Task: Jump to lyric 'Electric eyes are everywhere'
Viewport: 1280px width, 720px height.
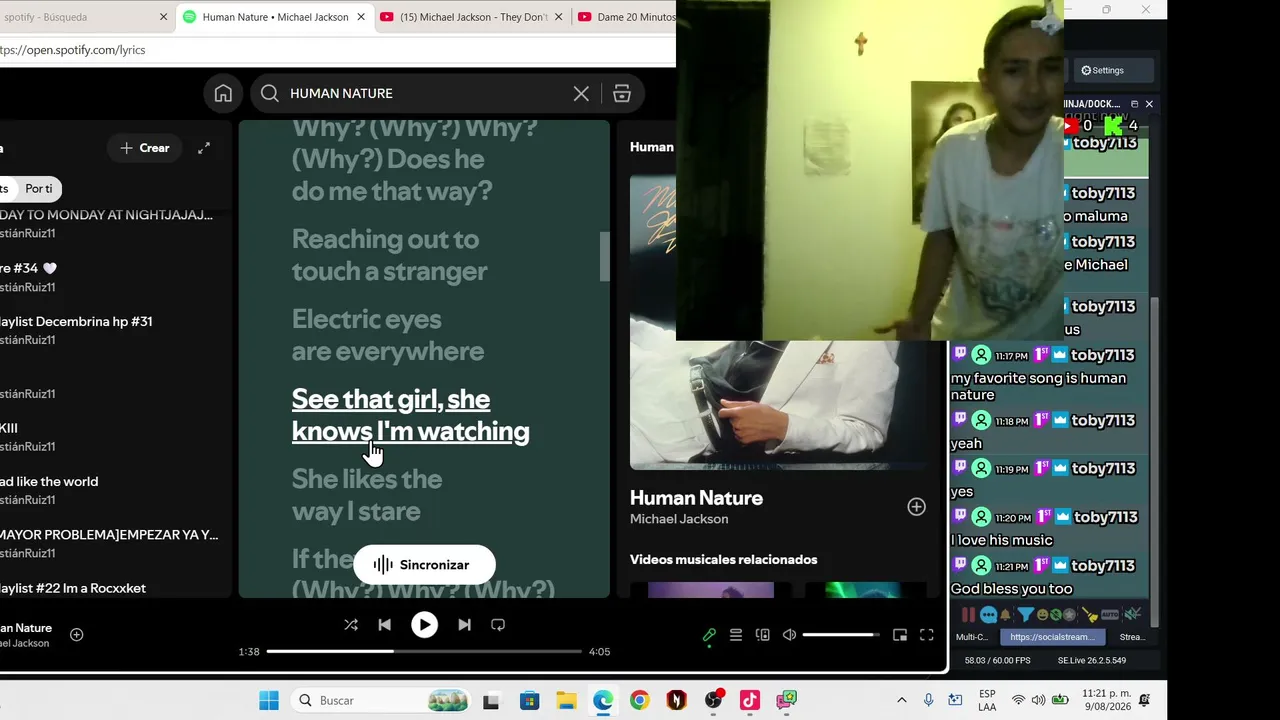Action: (388, 335)
